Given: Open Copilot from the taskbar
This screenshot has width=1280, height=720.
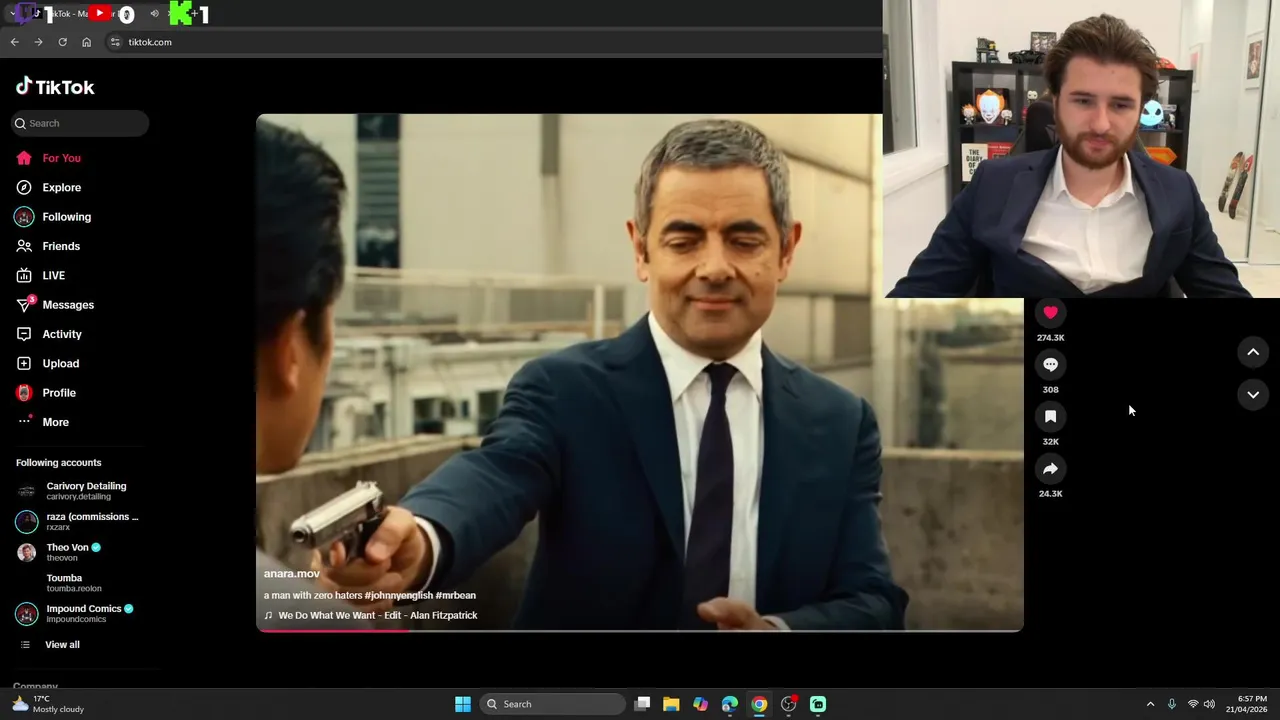Looking at the screenshot, I should pos(700,704).
